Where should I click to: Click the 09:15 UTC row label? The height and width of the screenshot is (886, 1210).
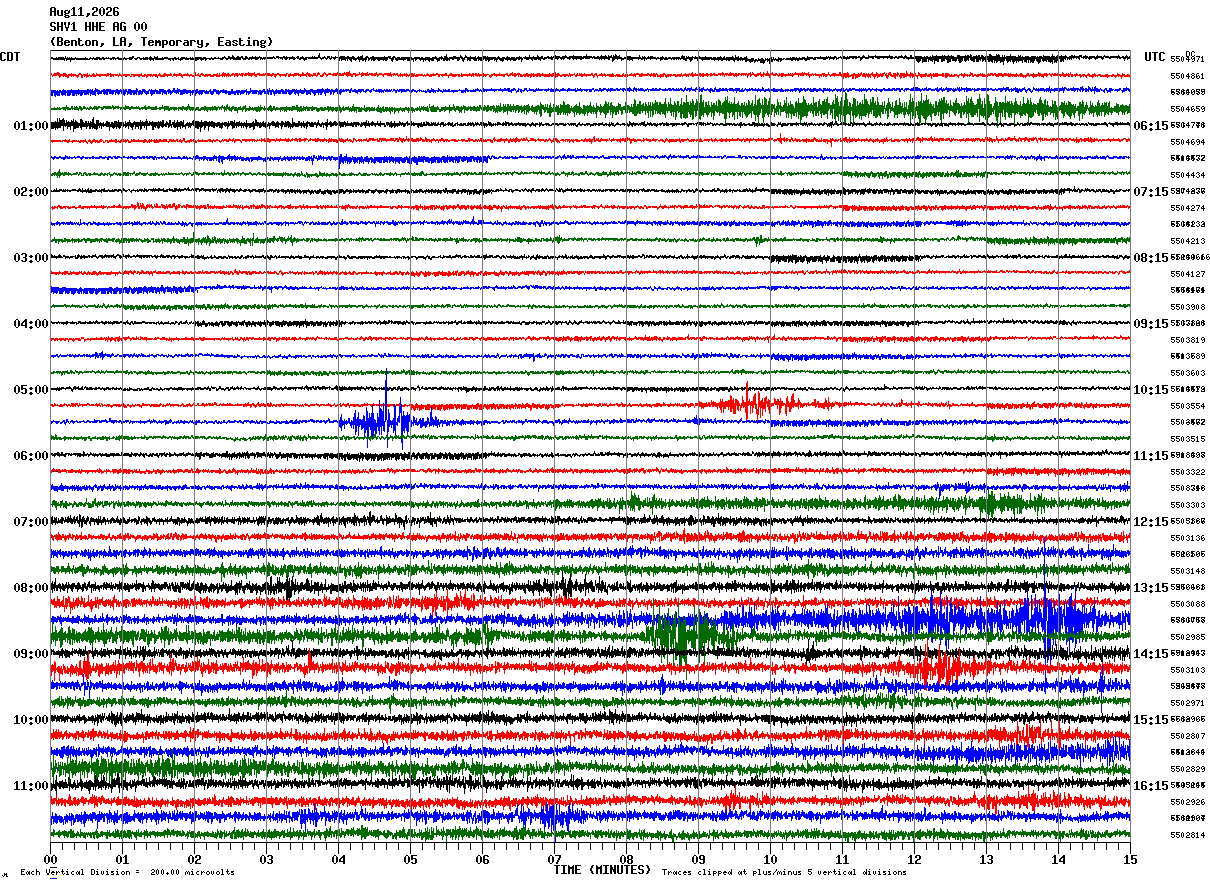[1150, 324]
